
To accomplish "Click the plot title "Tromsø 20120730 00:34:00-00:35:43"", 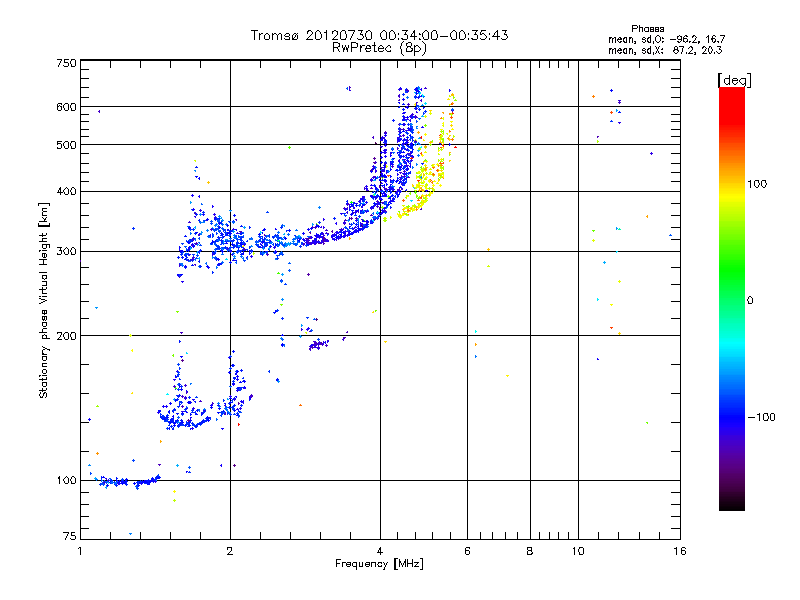I will 379,35.
